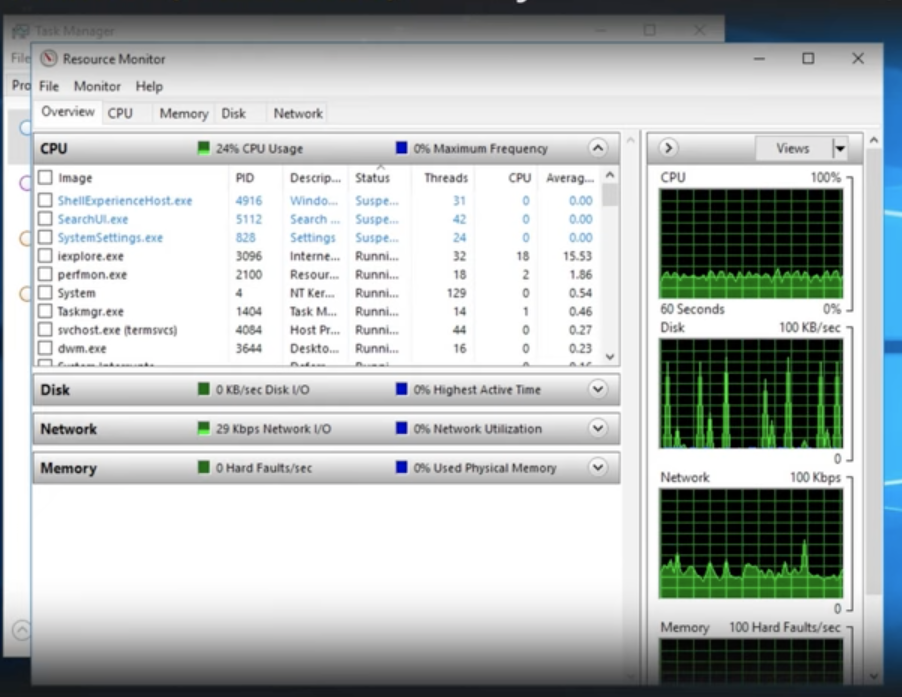Check the iexplore.exe checkbox
The width and height of the screenshot is (902, 697).
(45, 255)
